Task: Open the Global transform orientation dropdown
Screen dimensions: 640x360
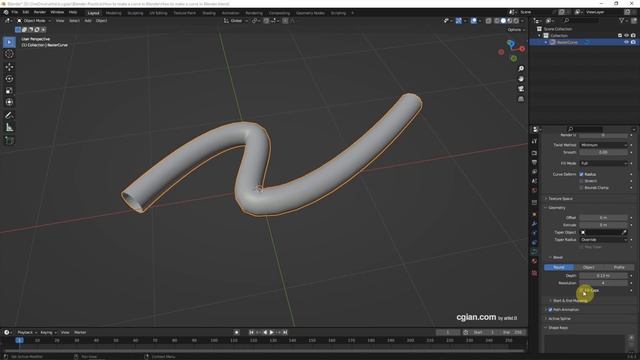Action: 236,21
